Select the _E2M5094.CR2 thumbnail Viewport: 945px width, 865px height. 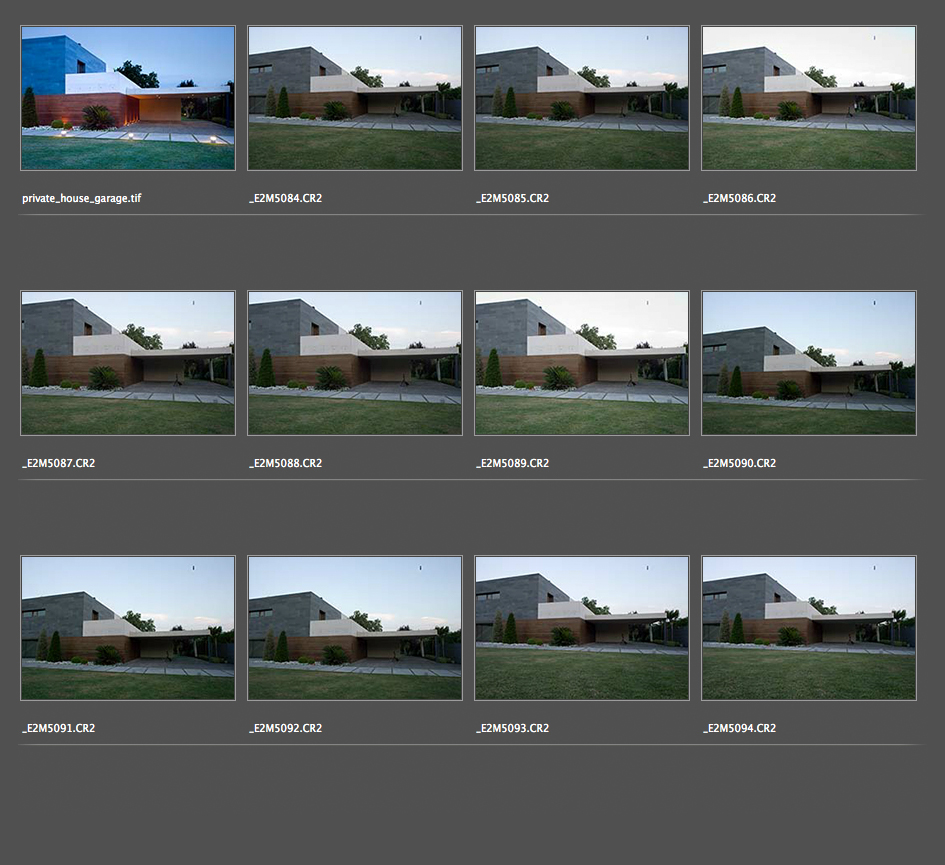(x=809, y=628)
